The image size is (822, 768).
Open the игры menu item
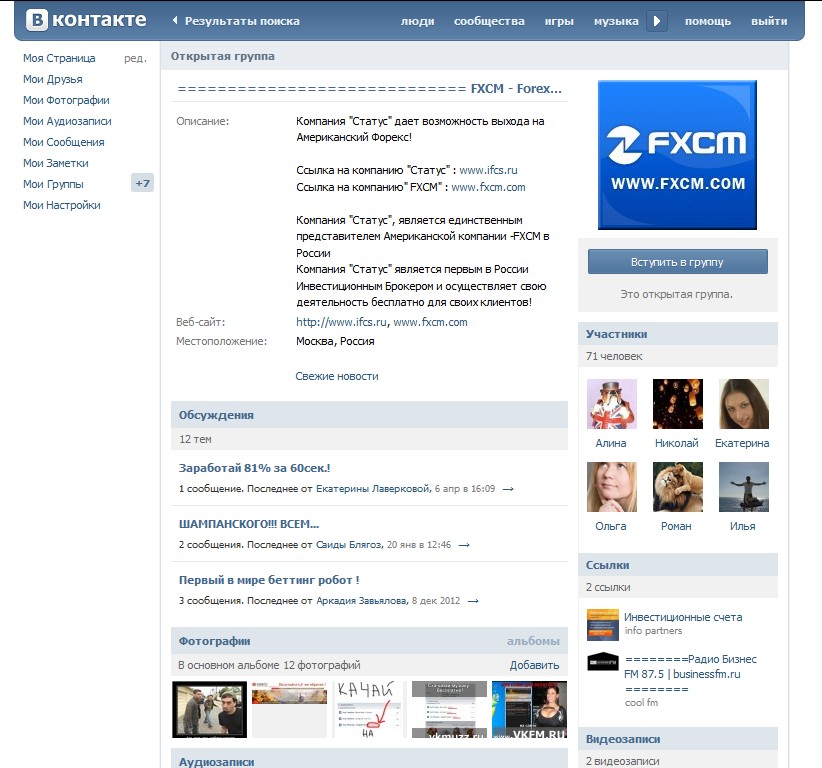[559, 21]
